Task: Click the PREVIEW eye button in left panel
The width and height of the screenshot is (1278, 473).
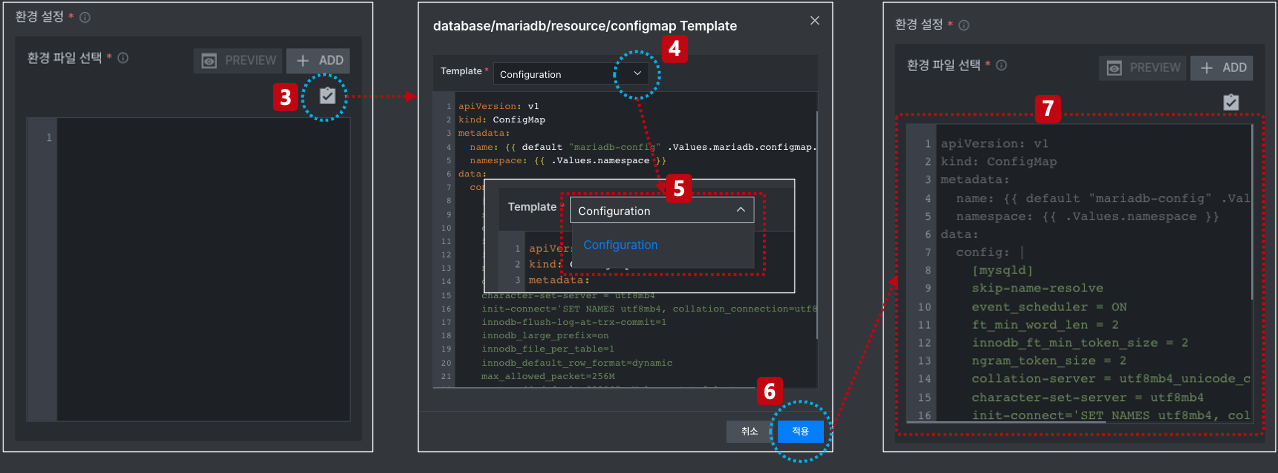Action: click(239, 61)
